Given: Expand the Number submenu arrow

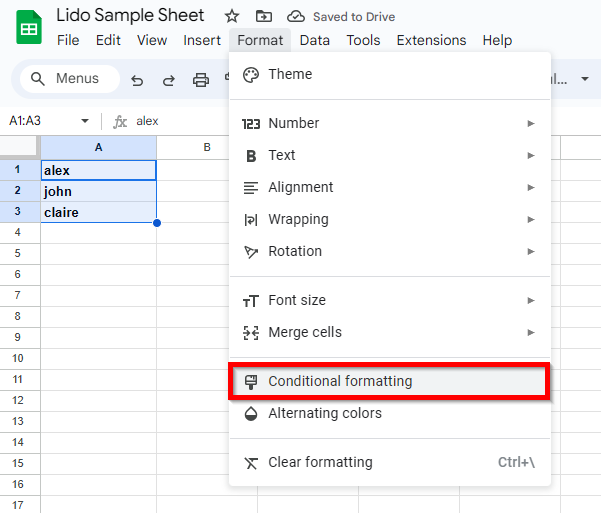Looking at the screenshot, I should (530, 123).
